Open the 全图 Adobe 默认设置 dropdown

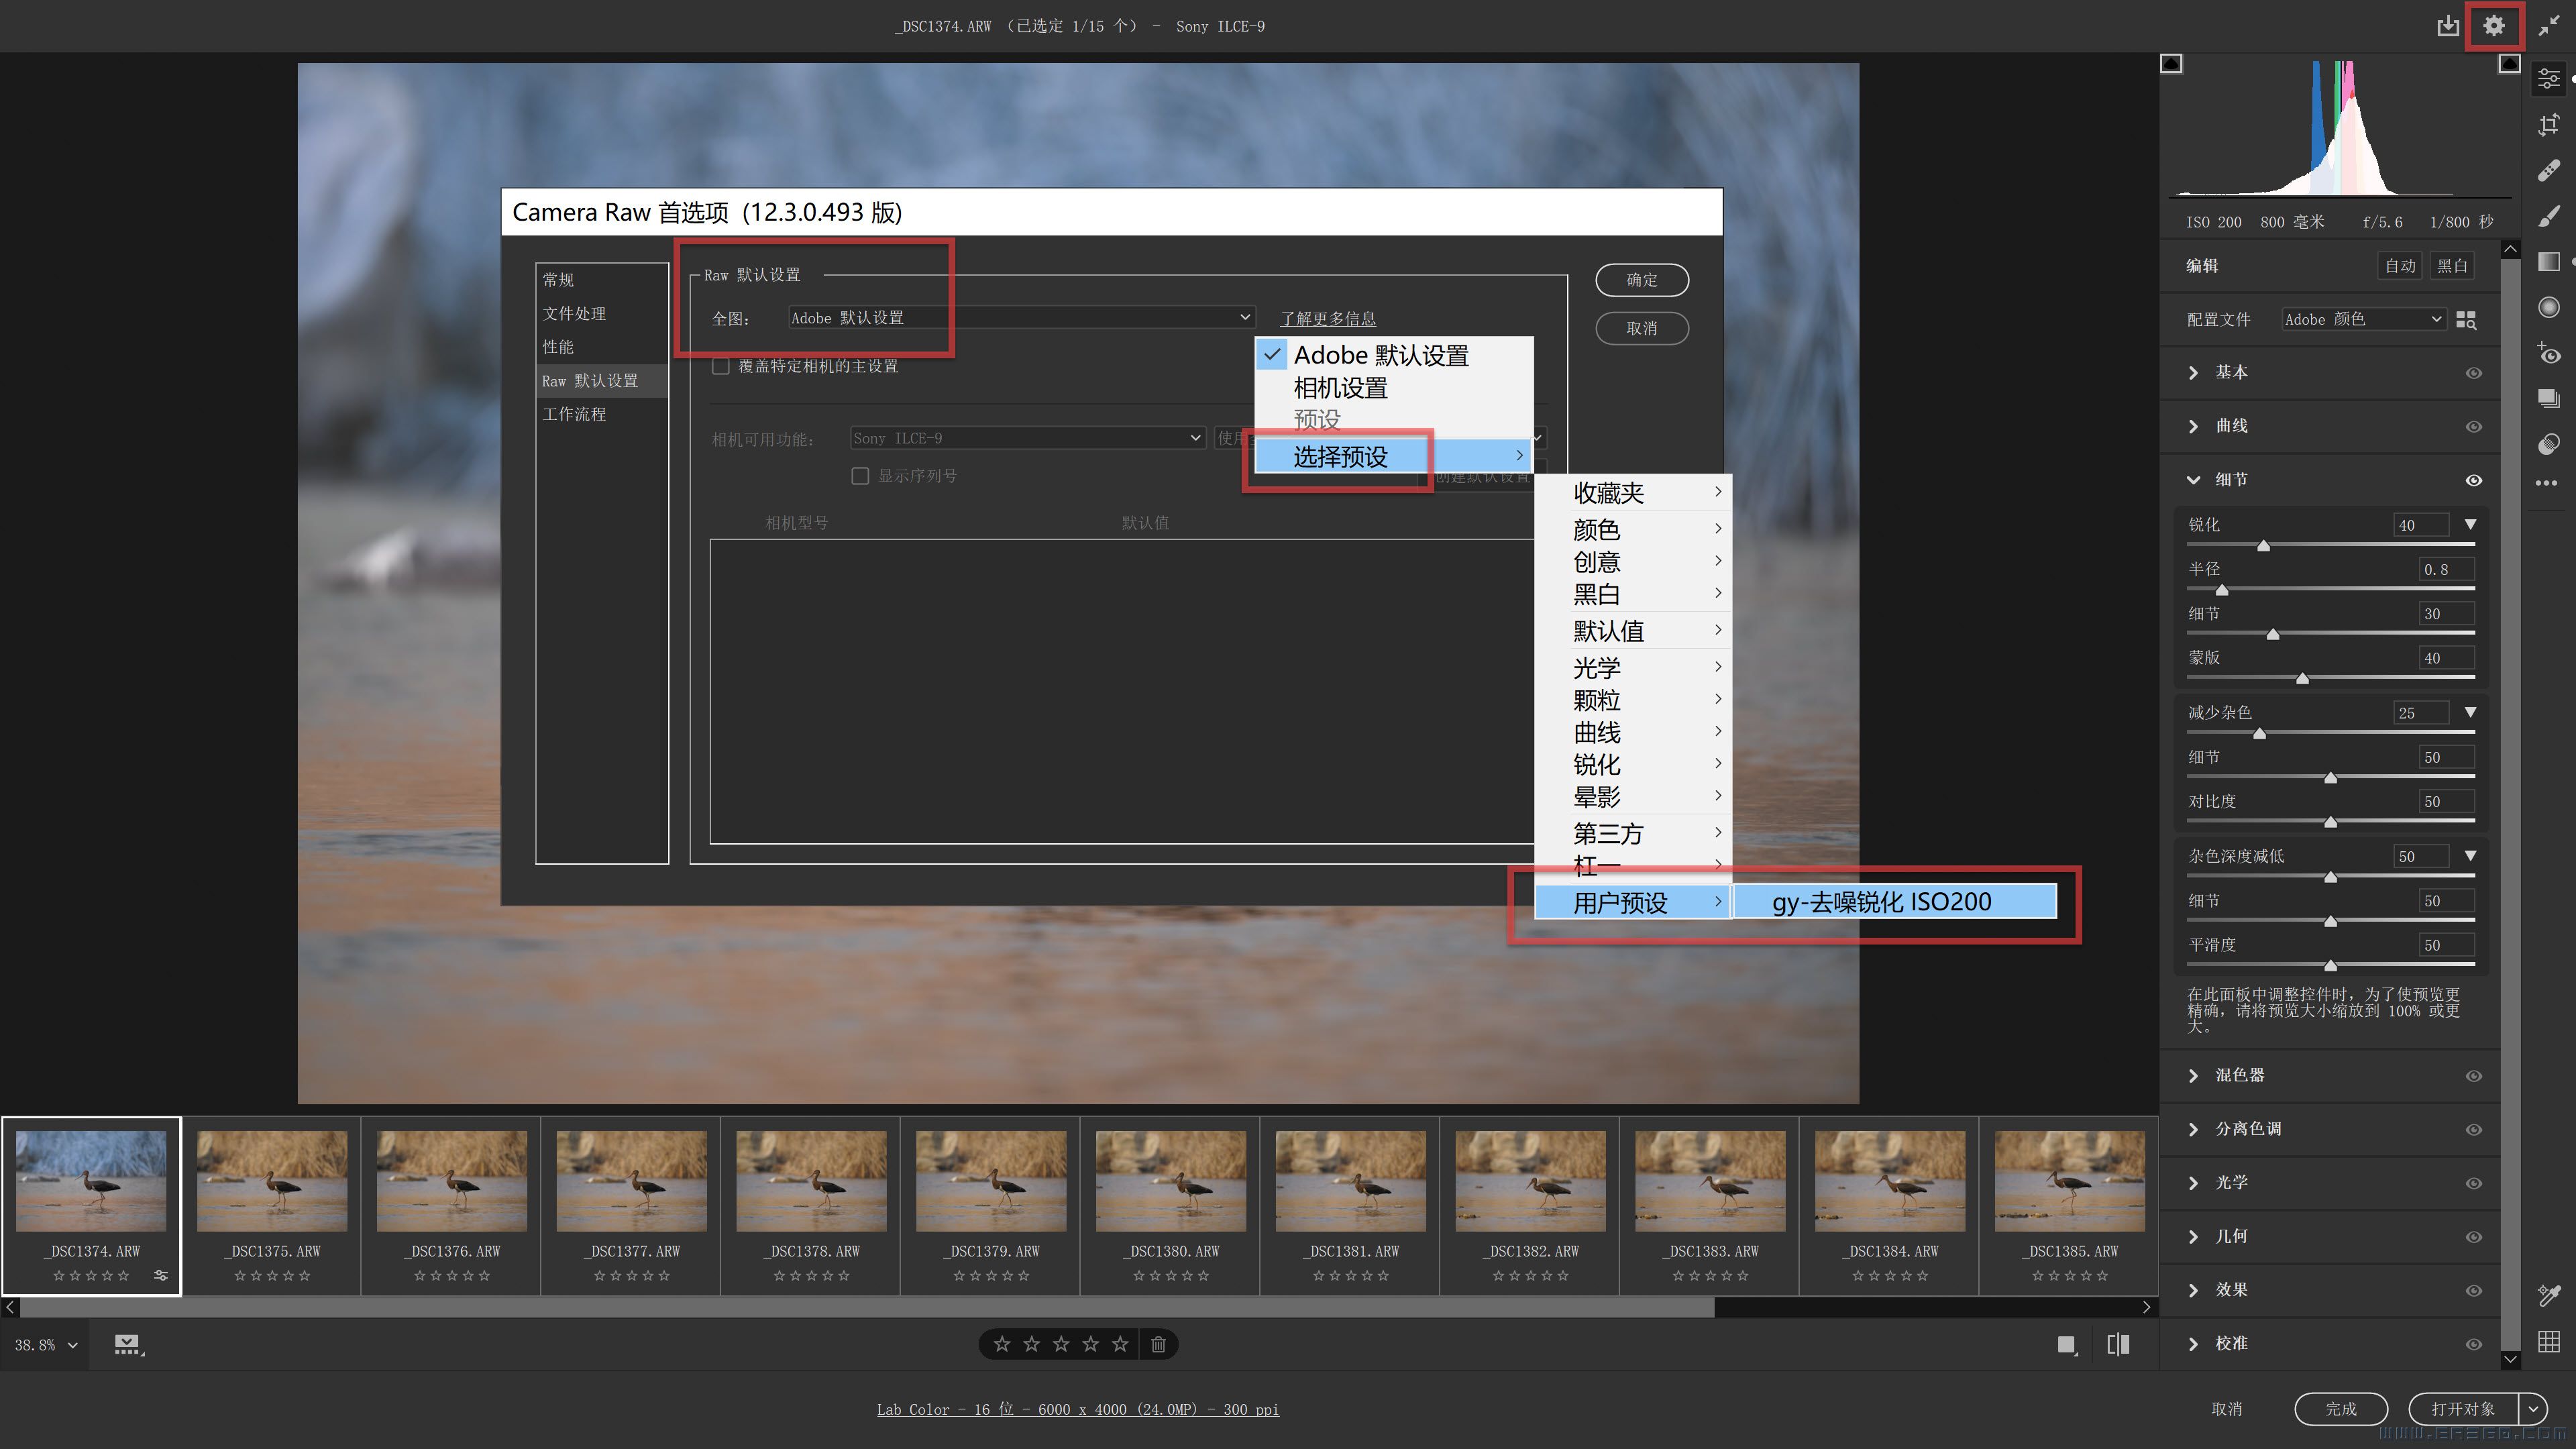coord(1020,317)
